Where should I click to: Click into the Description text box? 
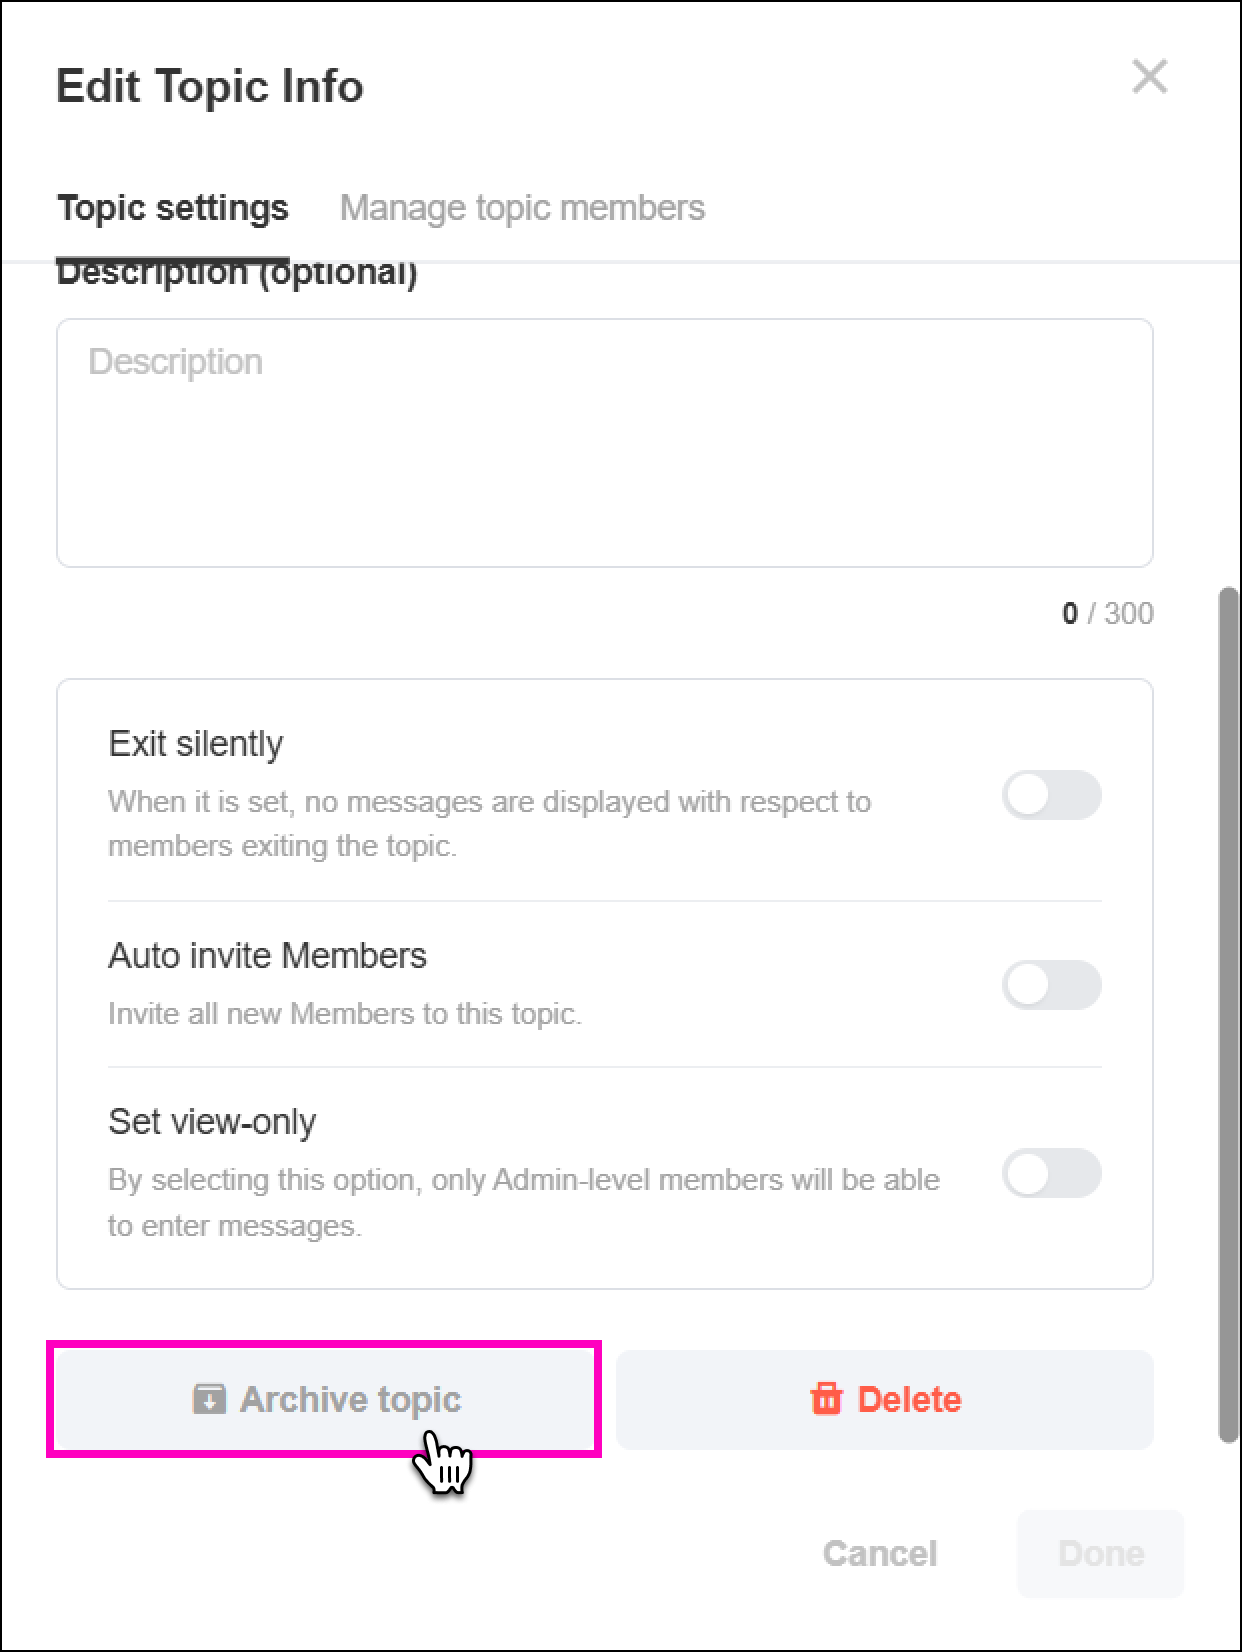click(604, 443)
